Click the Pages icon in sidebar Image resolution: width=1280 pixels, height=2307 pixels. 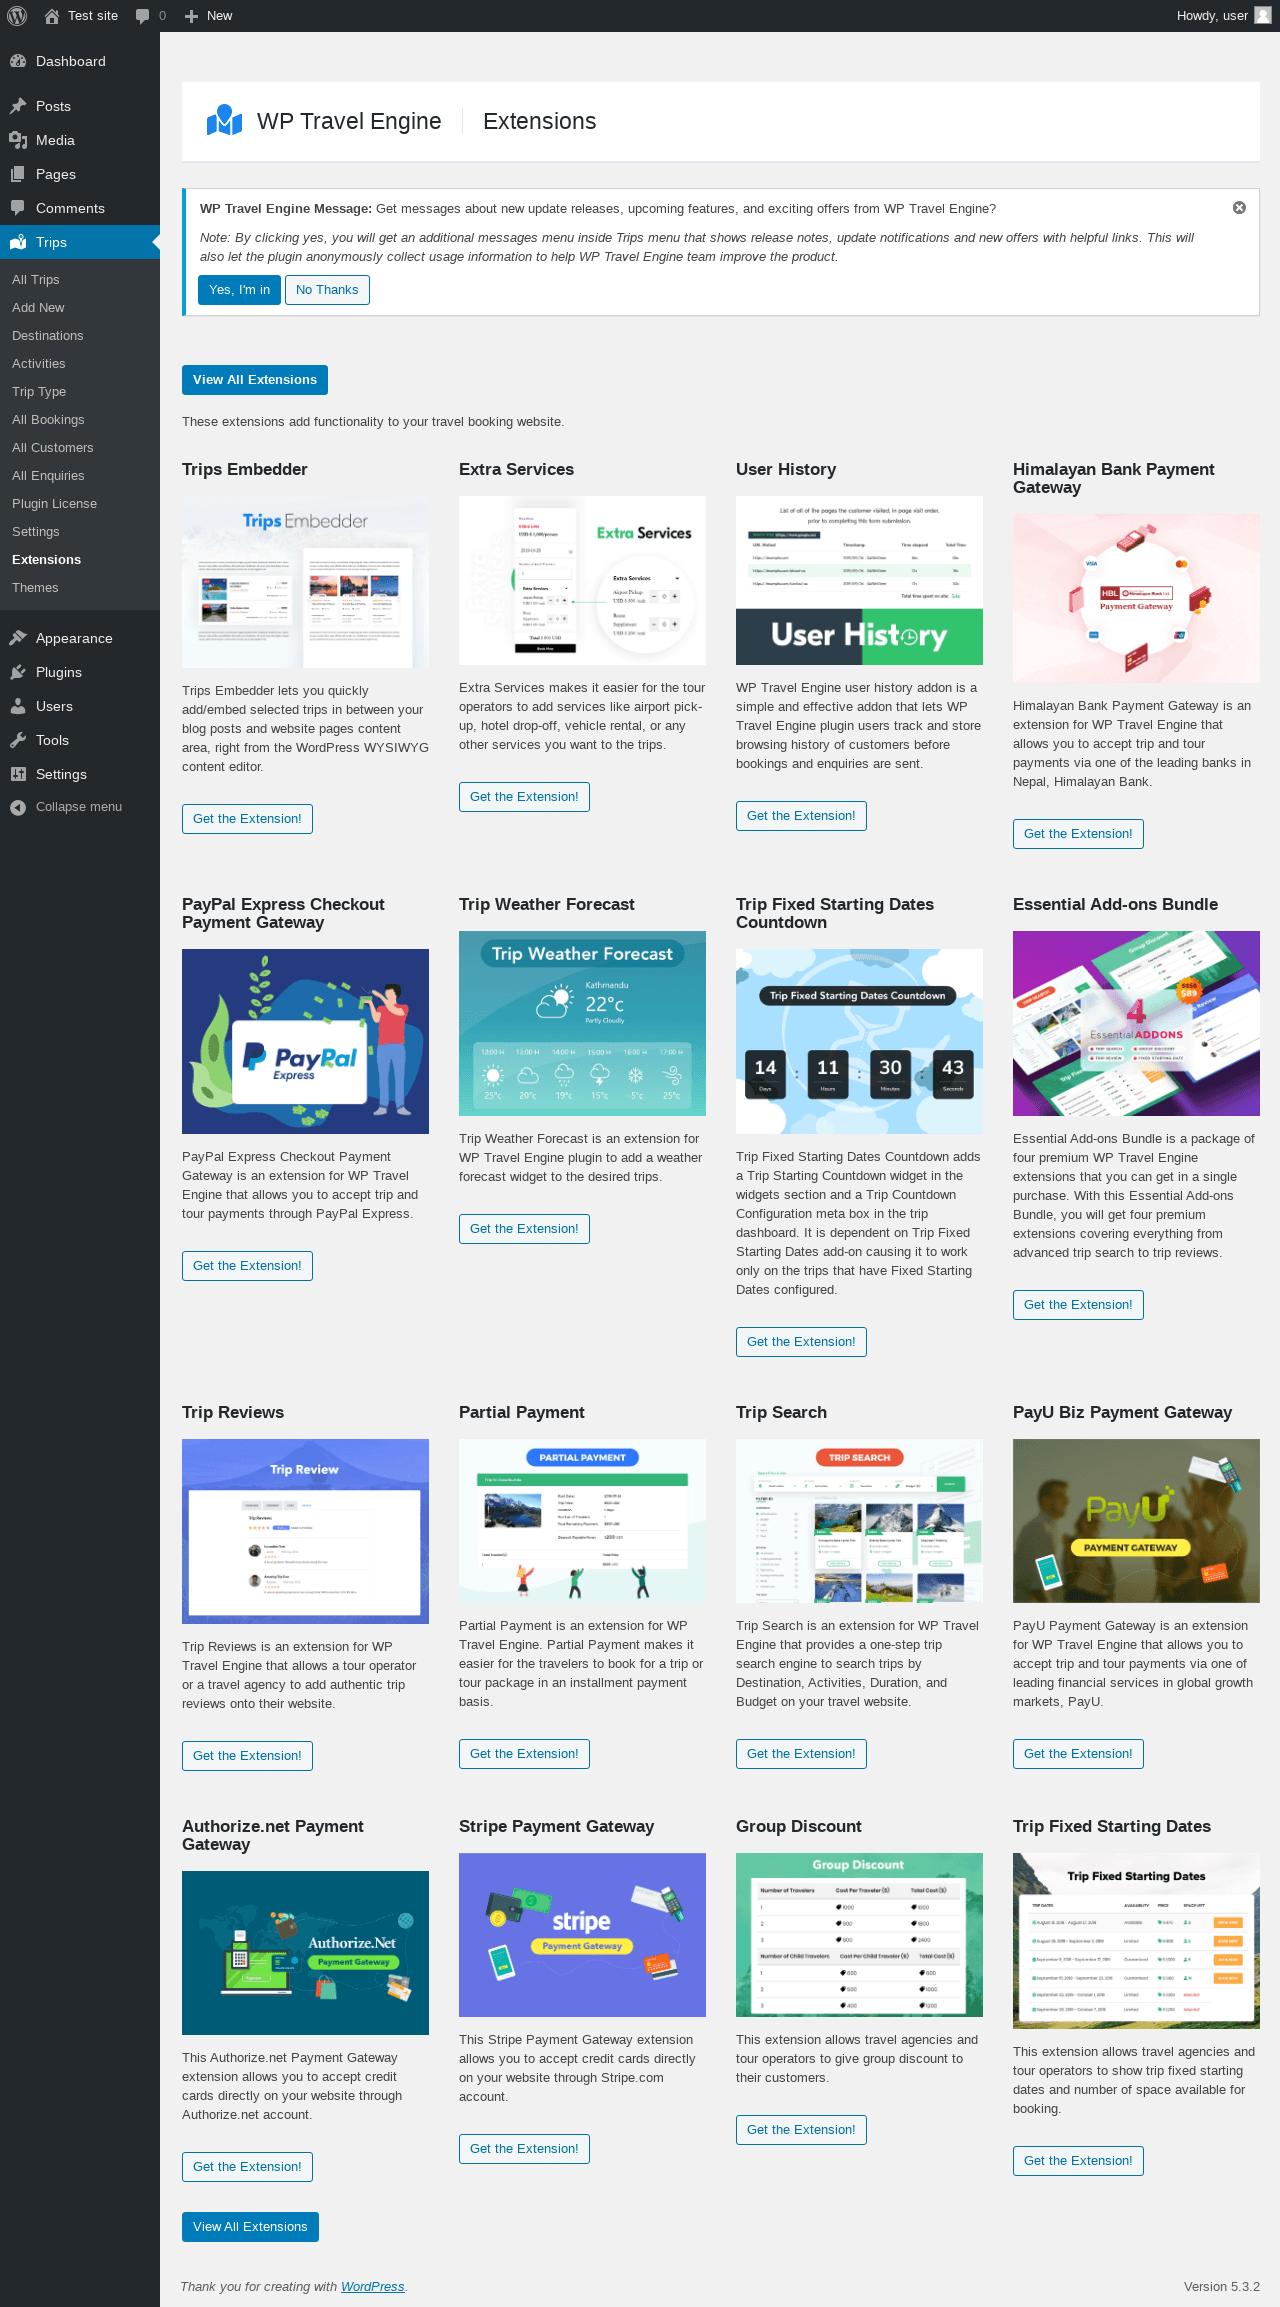tap(18, 174)
